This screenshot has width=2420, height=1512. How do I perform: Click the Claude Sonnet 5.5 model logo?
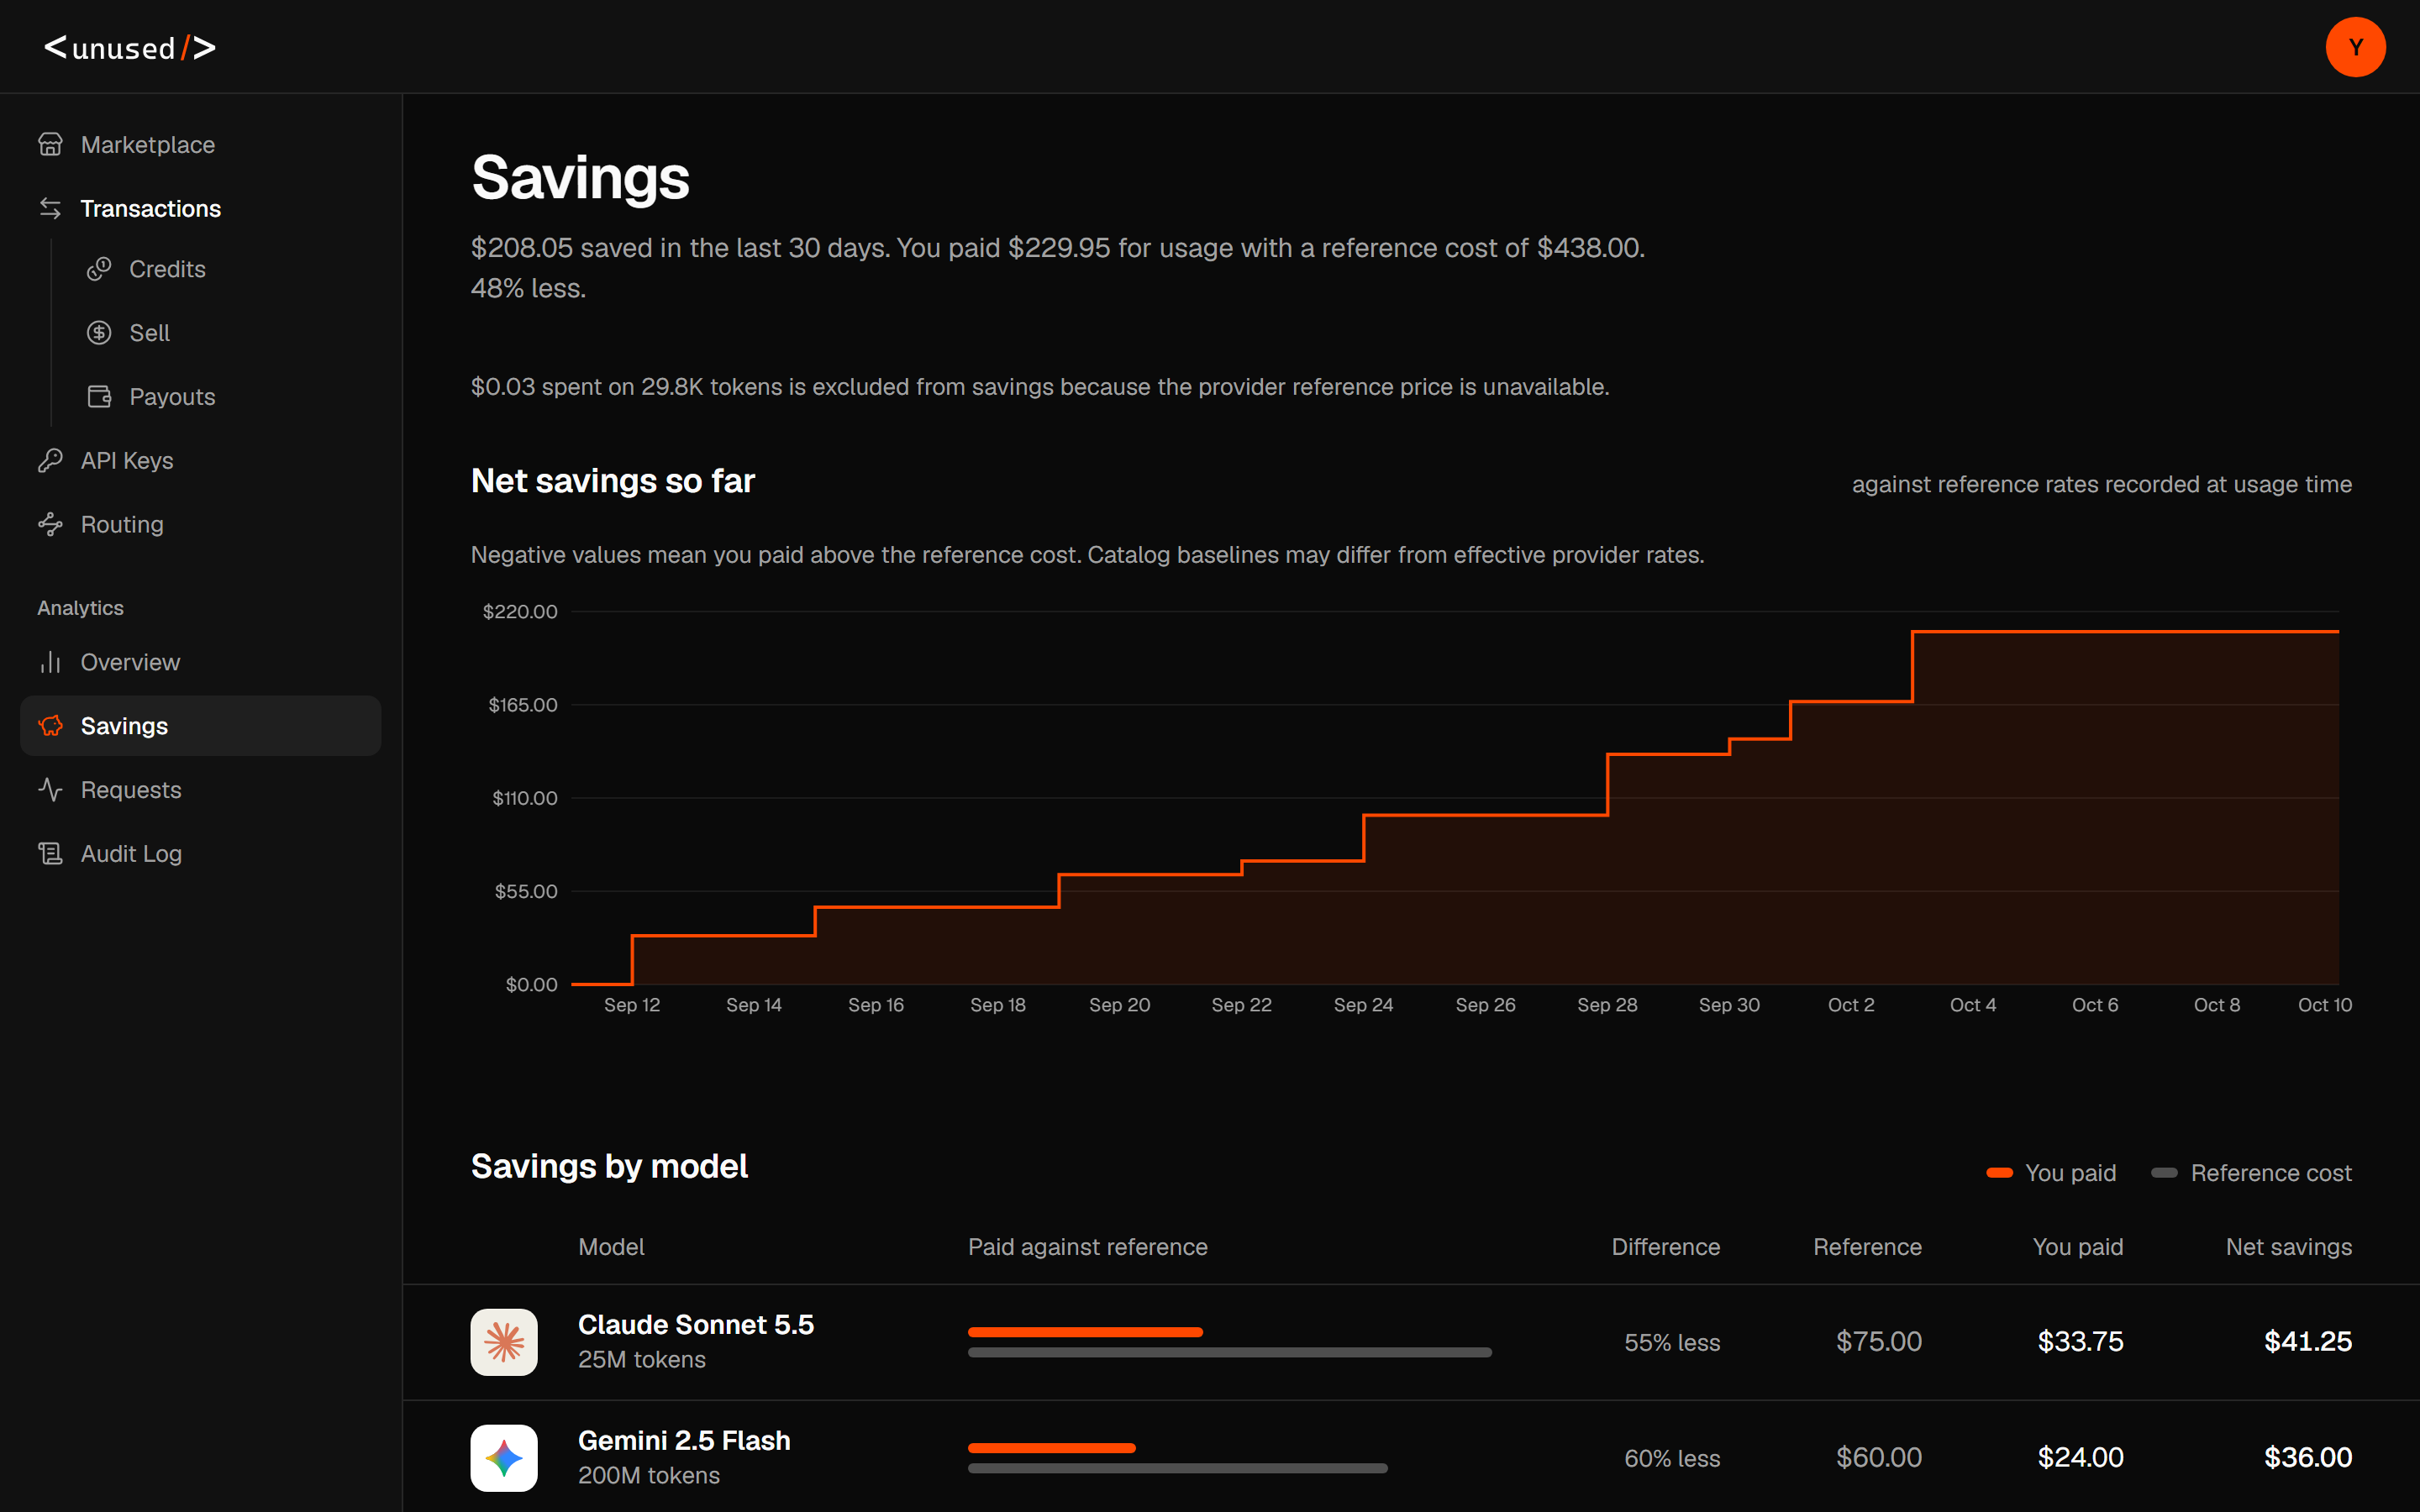(x=504, y=1342)
